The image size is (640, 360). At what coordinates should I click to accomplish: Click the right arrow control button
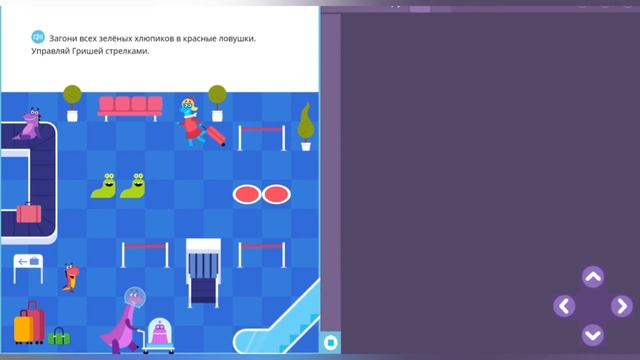pyautogui.click(x=622, y=306)
